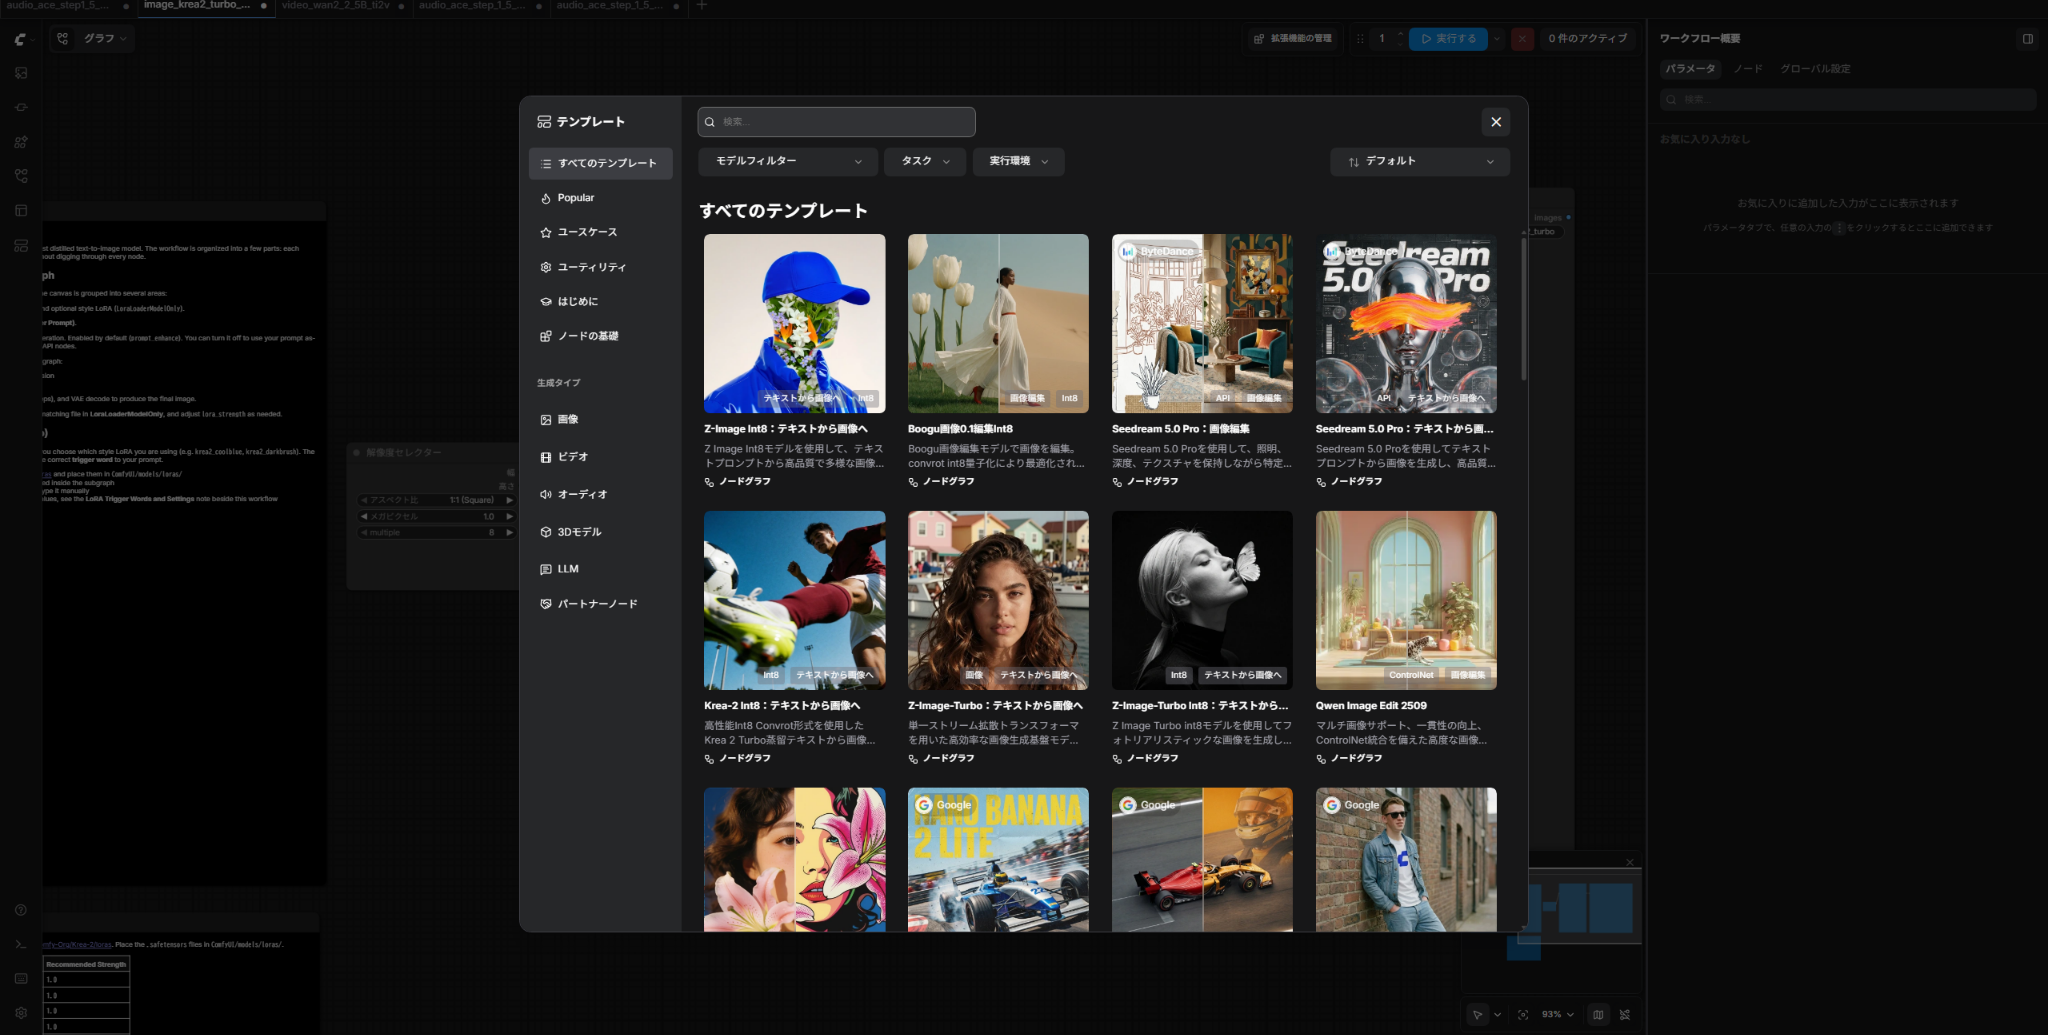Open the デフォルト sort dropdown
This screenshot has width=2048, height=1035.
[x=1420, y=161]
